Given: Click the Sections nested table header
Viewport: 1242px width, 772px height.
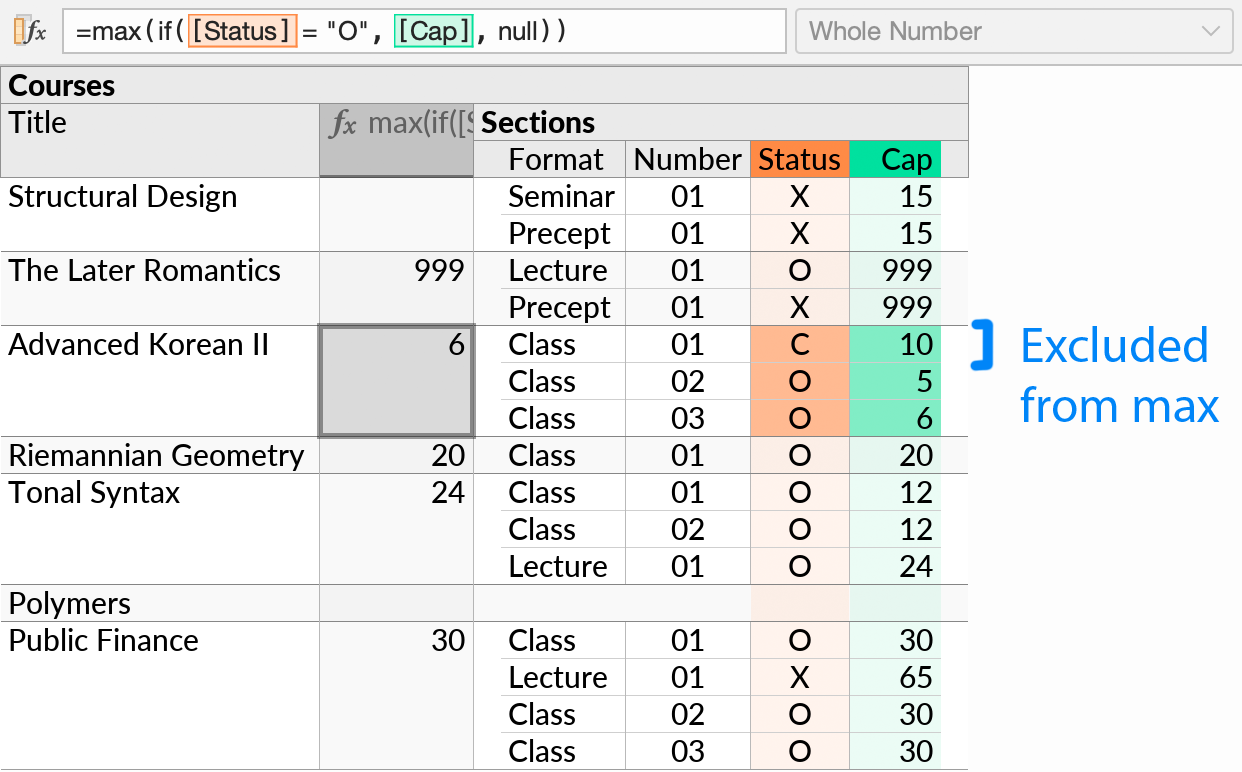Looking at the screenshot, I should click(538, 122).
